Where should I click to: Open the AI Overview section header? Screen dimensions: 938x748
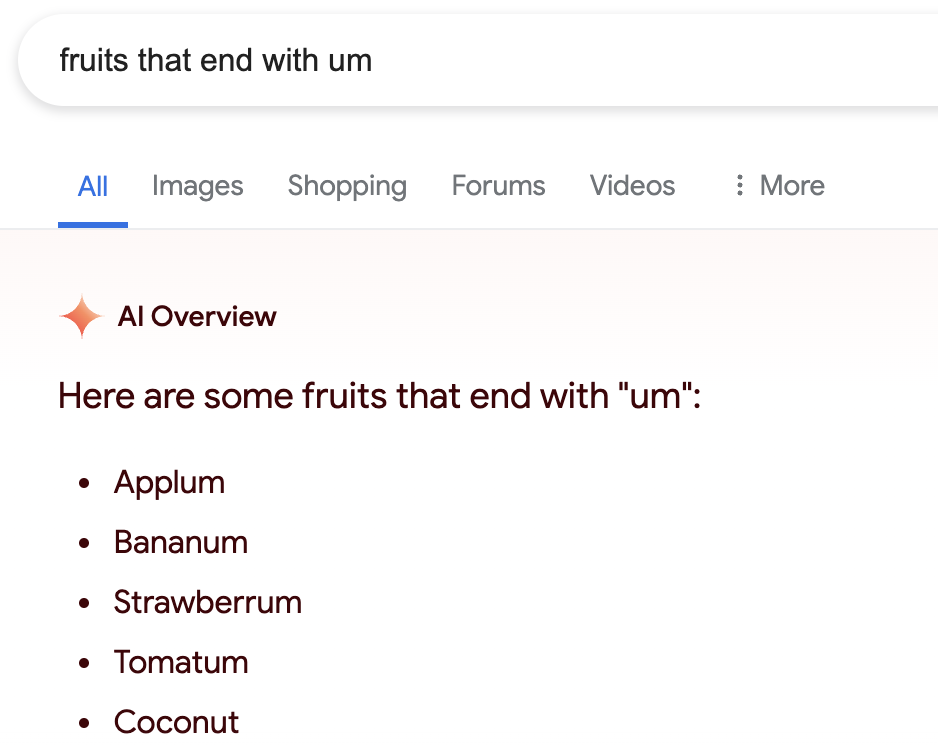(197, 317)
